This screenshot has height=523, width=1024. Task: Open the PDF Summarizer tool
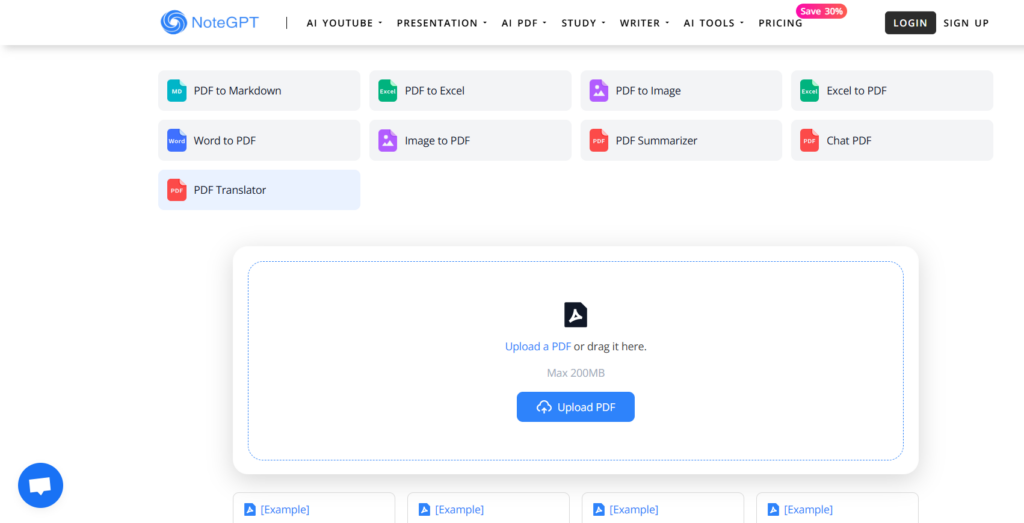[681, 140]
